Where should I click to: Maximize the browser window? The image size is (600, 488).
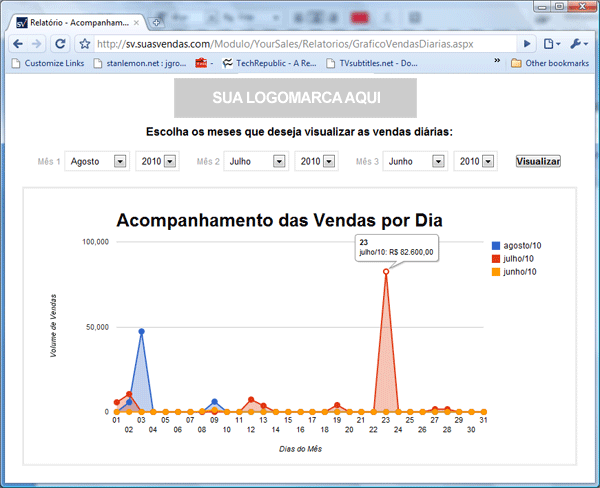point(559,7)
